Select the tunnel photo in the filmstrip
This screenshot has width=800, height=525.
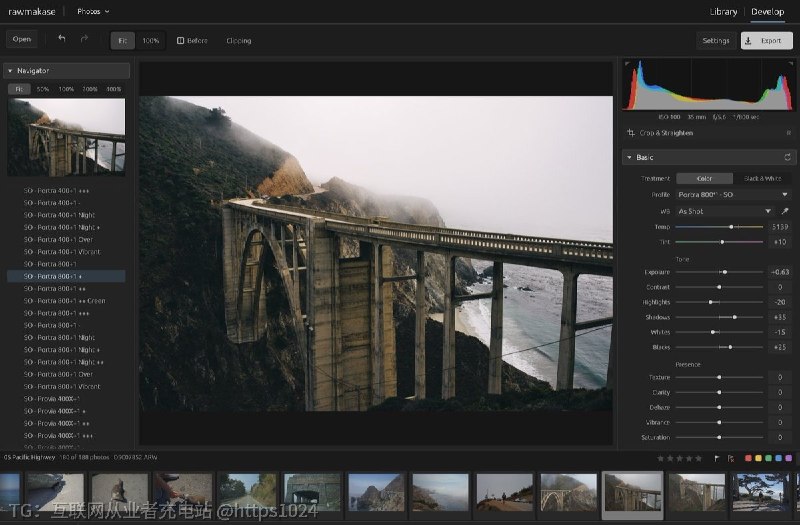point(312,492)
